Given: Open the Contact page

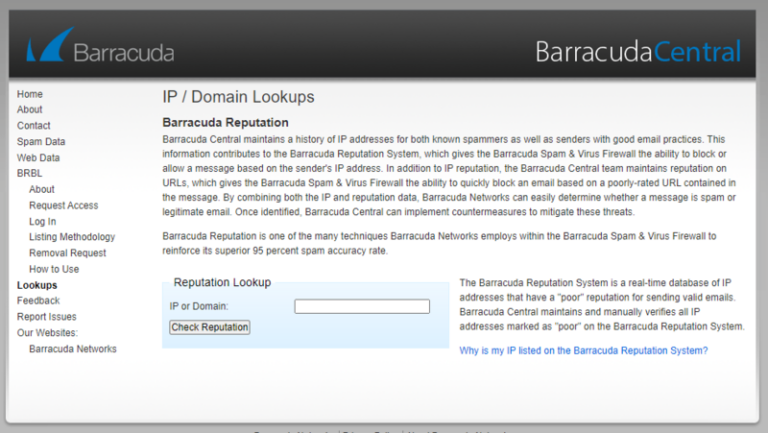Looking at the screenshot, I should [34, 125].
